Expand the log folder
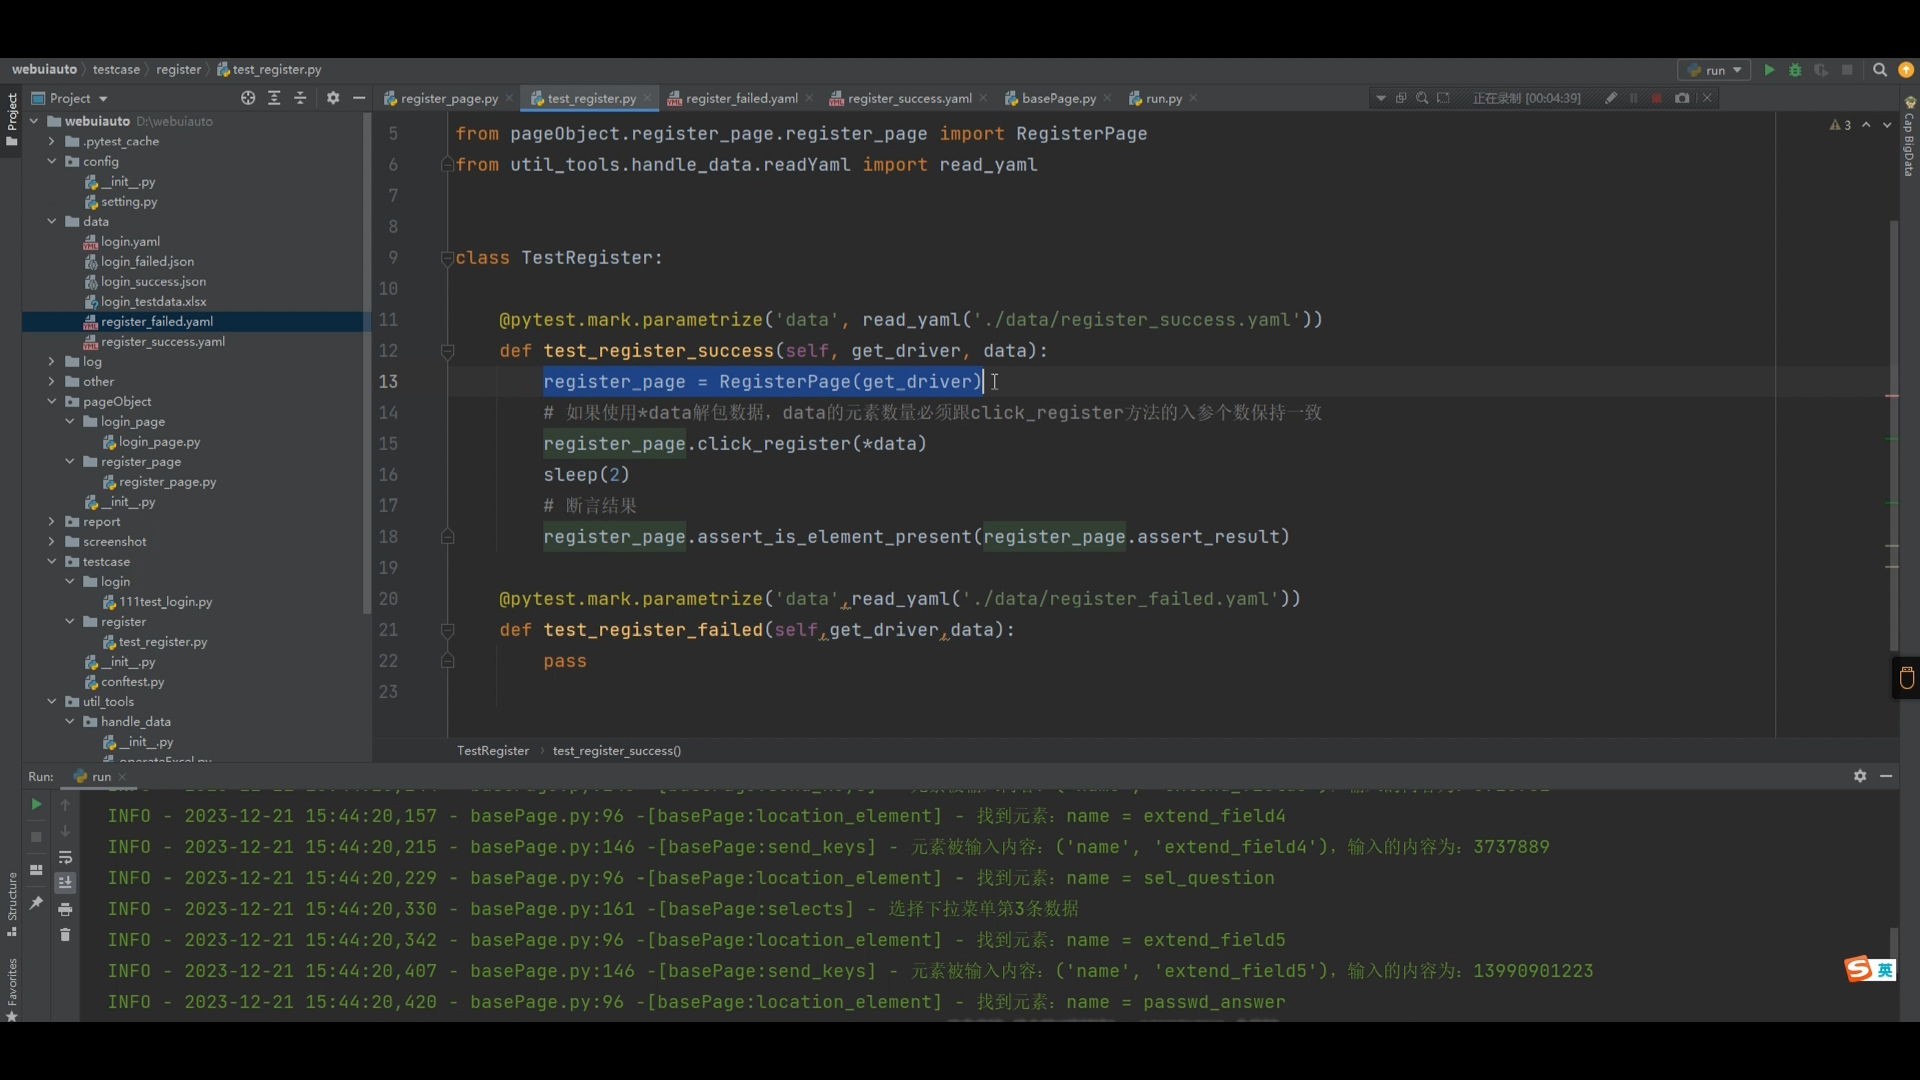Screen dimensions: 1920x1080 (x=51, y=361)
